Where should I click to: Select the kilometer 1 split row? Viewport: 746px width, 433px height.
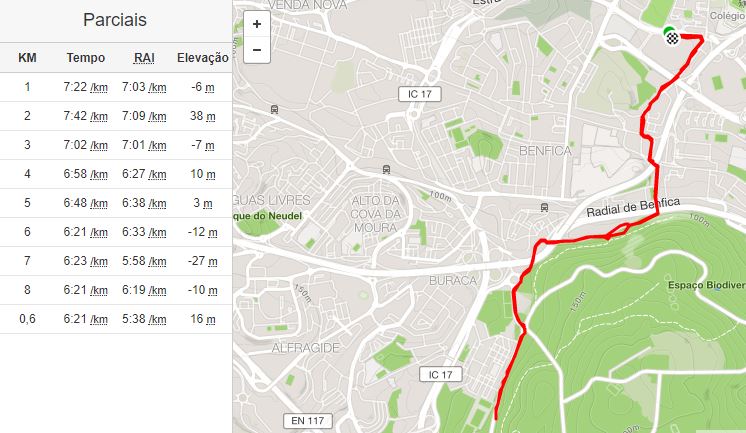click(x=116, y=87)
